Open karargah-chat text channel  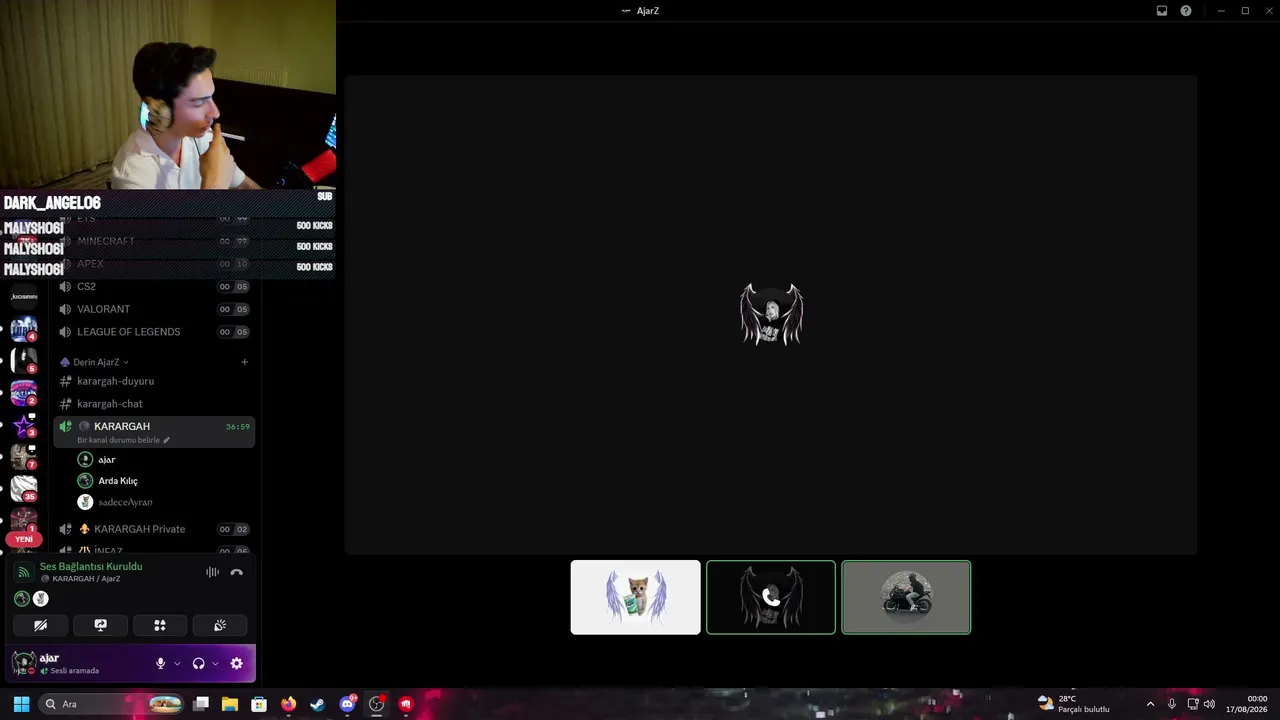tap(154, 404)
